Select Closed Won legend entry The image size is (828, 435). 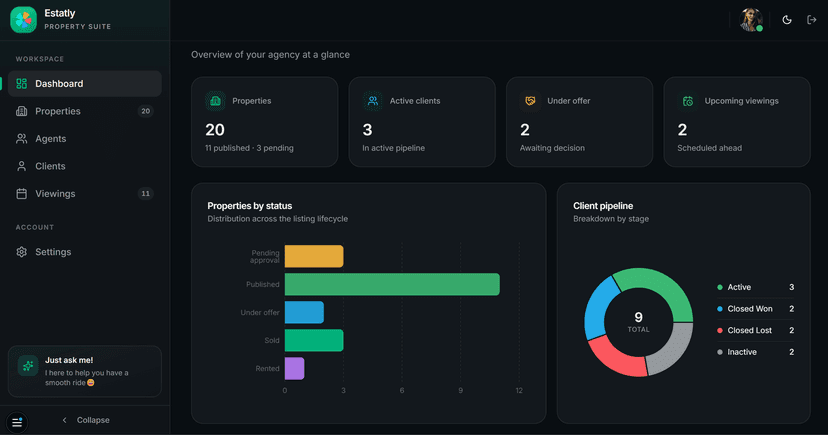[756, 309]
